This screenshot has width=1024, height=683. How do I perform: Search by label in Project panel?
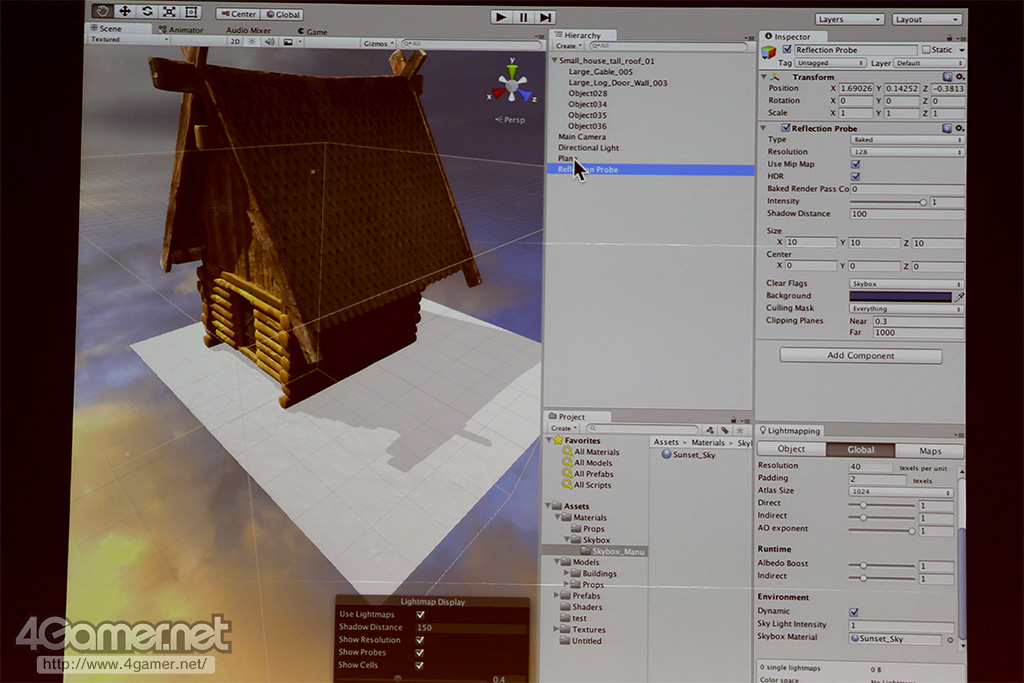(725, 430)
